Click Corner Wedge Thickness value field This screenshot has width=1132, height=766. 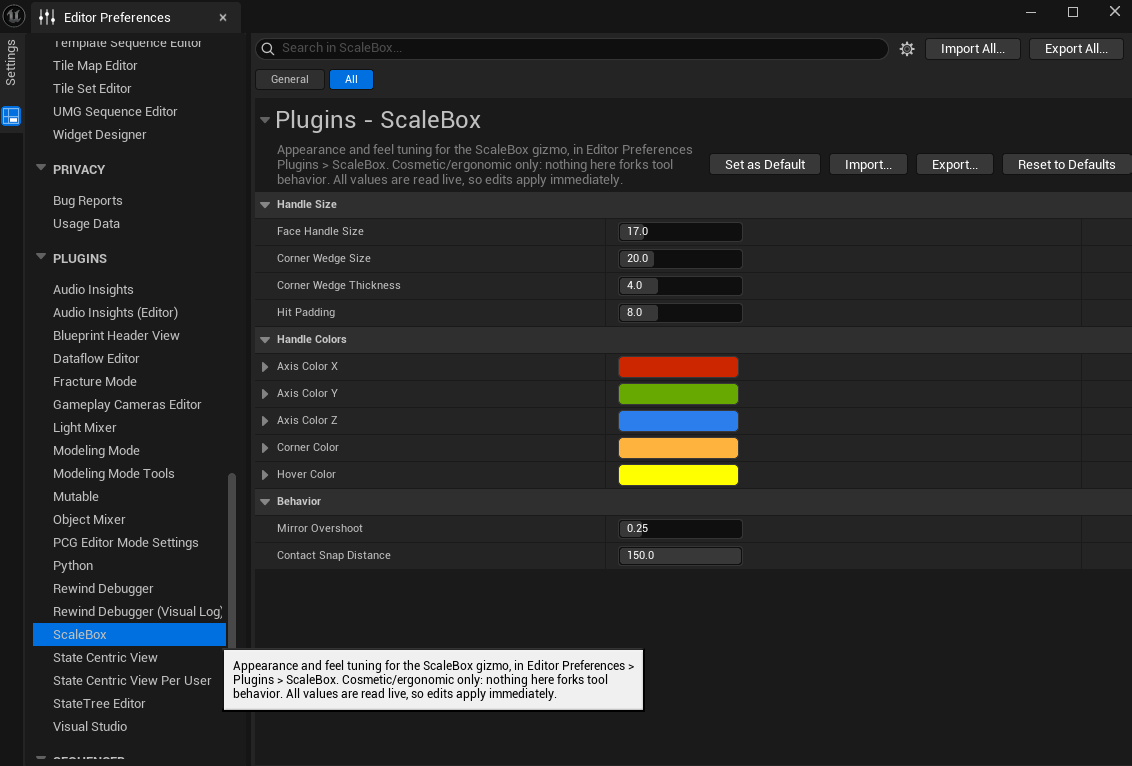pyautogui.click(x=680, y=286)
